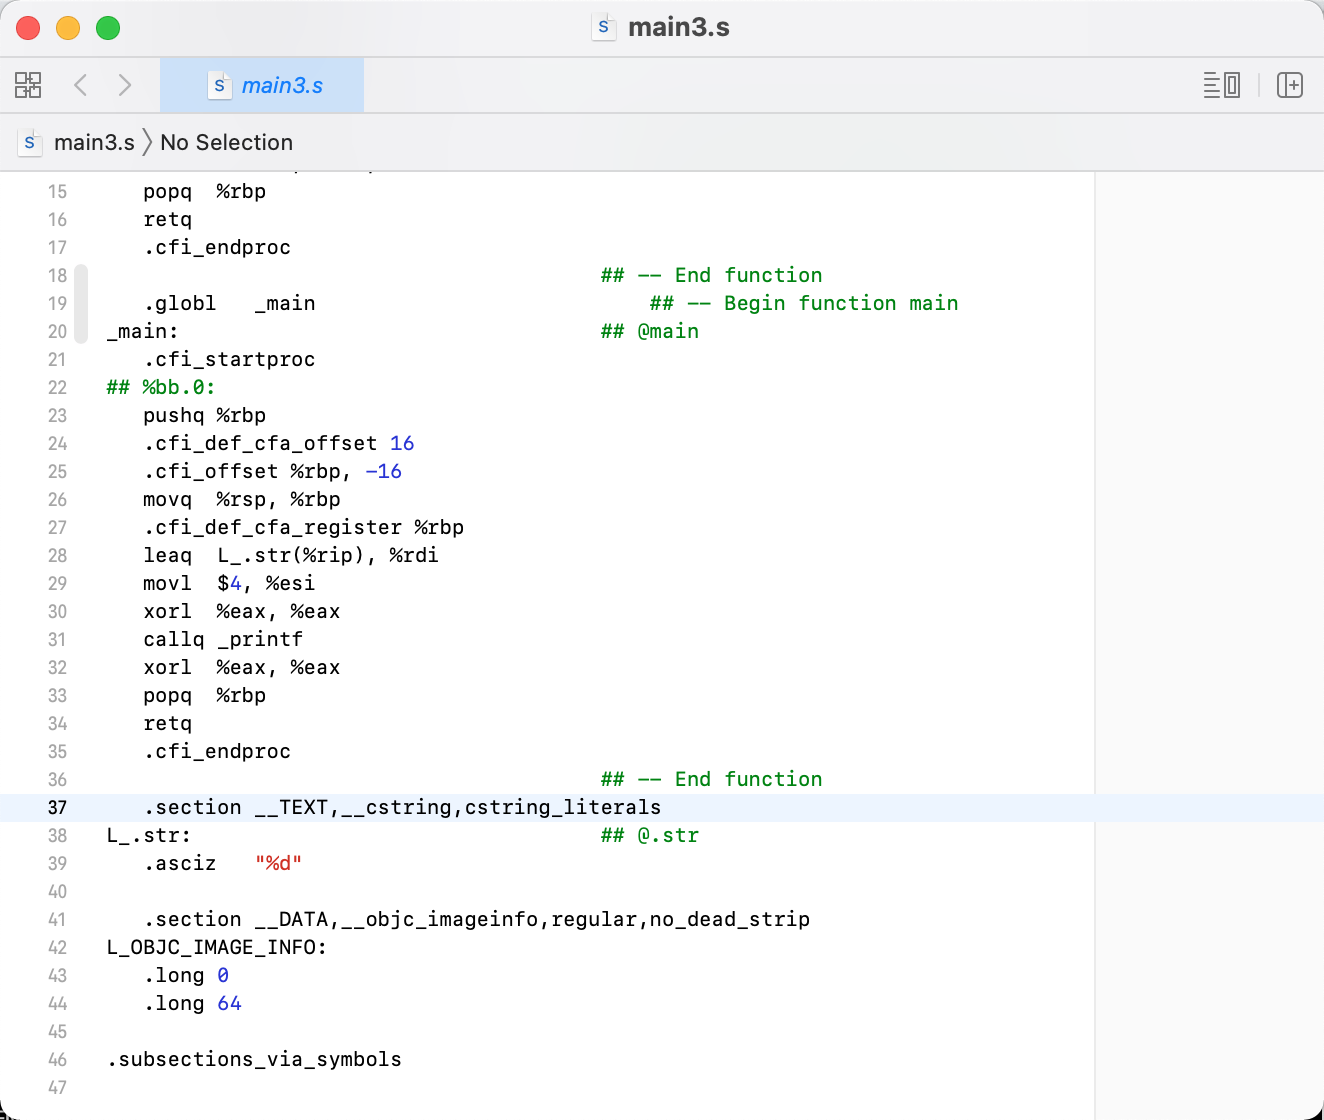Click the jump bar file icon
Image resolution: width=1324 pixels, height=1120 pixels.
pos(30,142)
